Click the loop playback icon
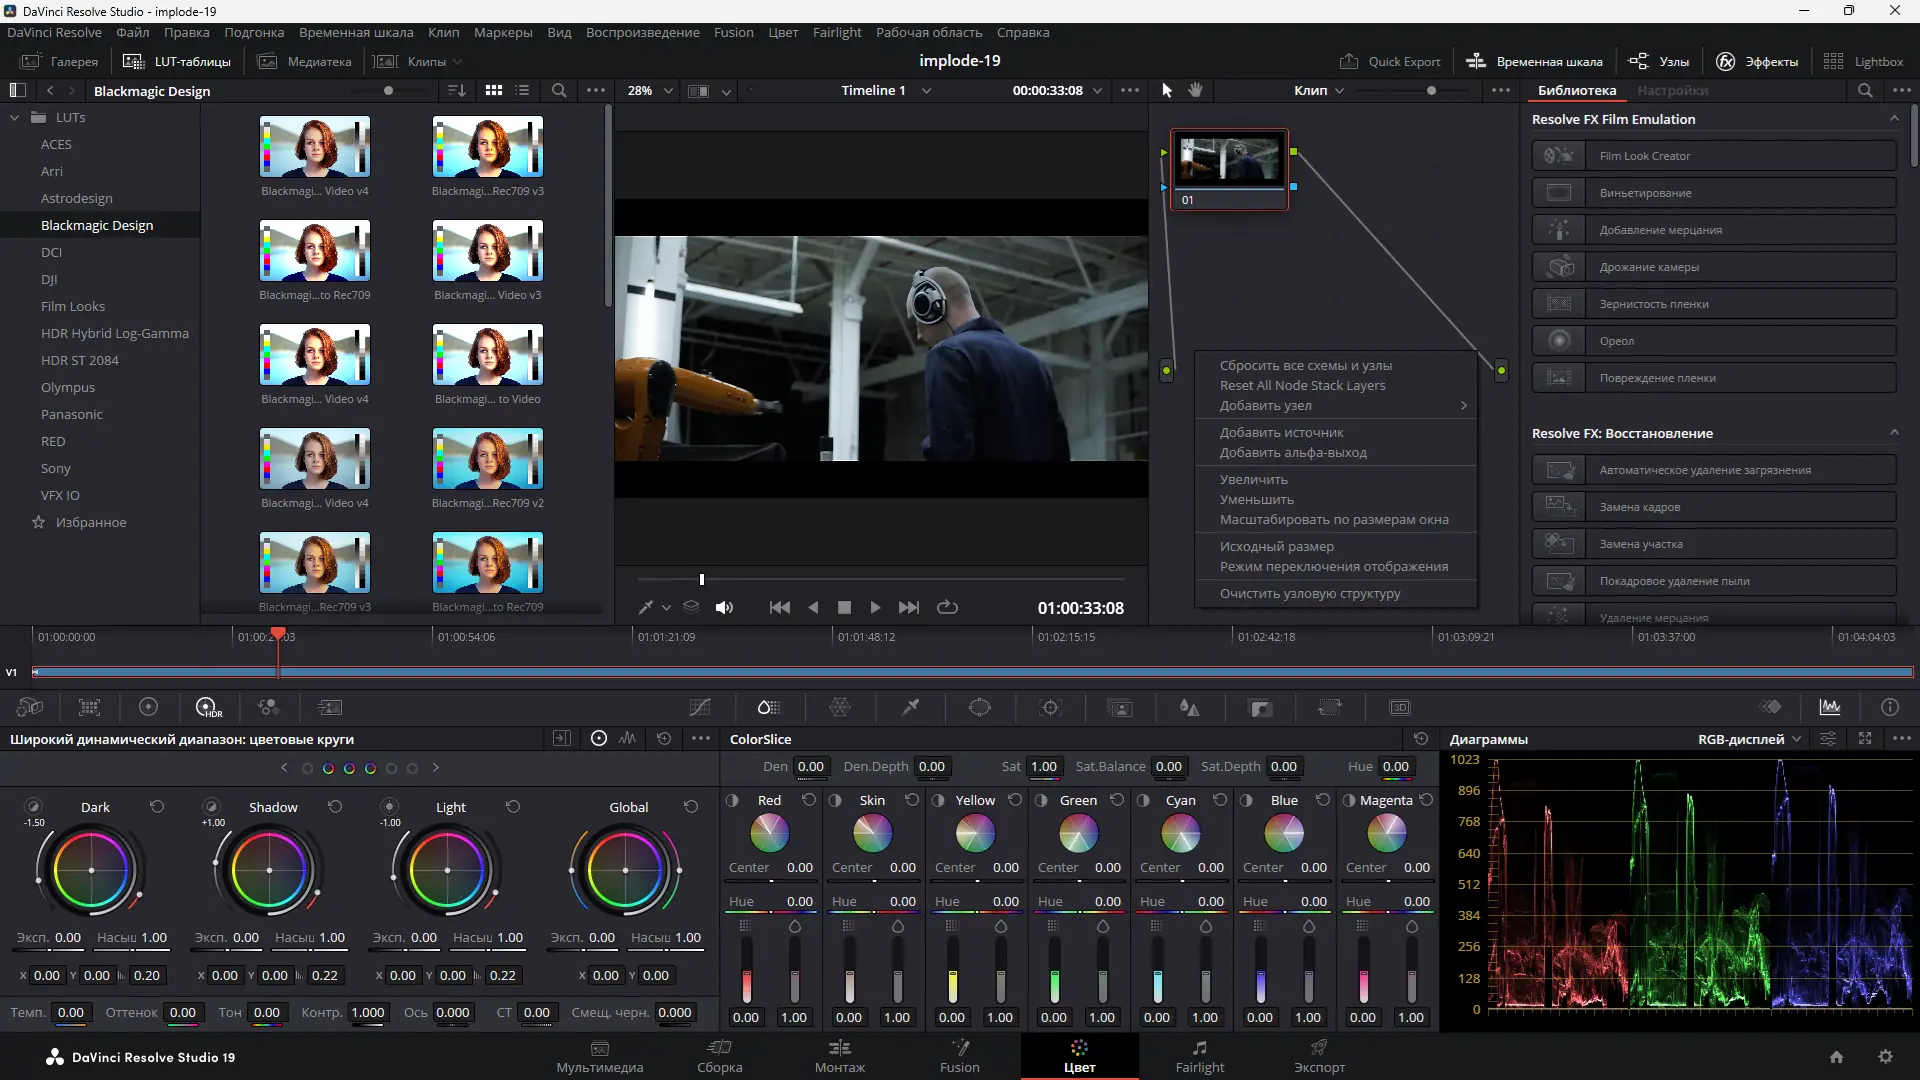1920x1080 pixels. click(x=947, y=607)
